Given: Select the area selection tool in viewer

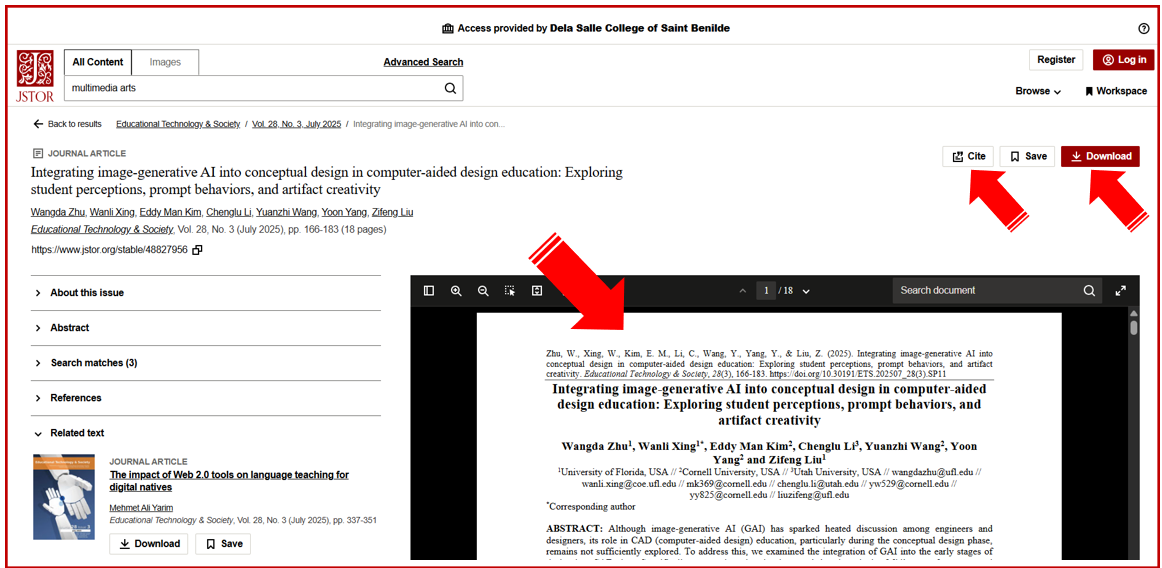Looking at the screenshot, I should pyautogui.click(x=510, y=291).
